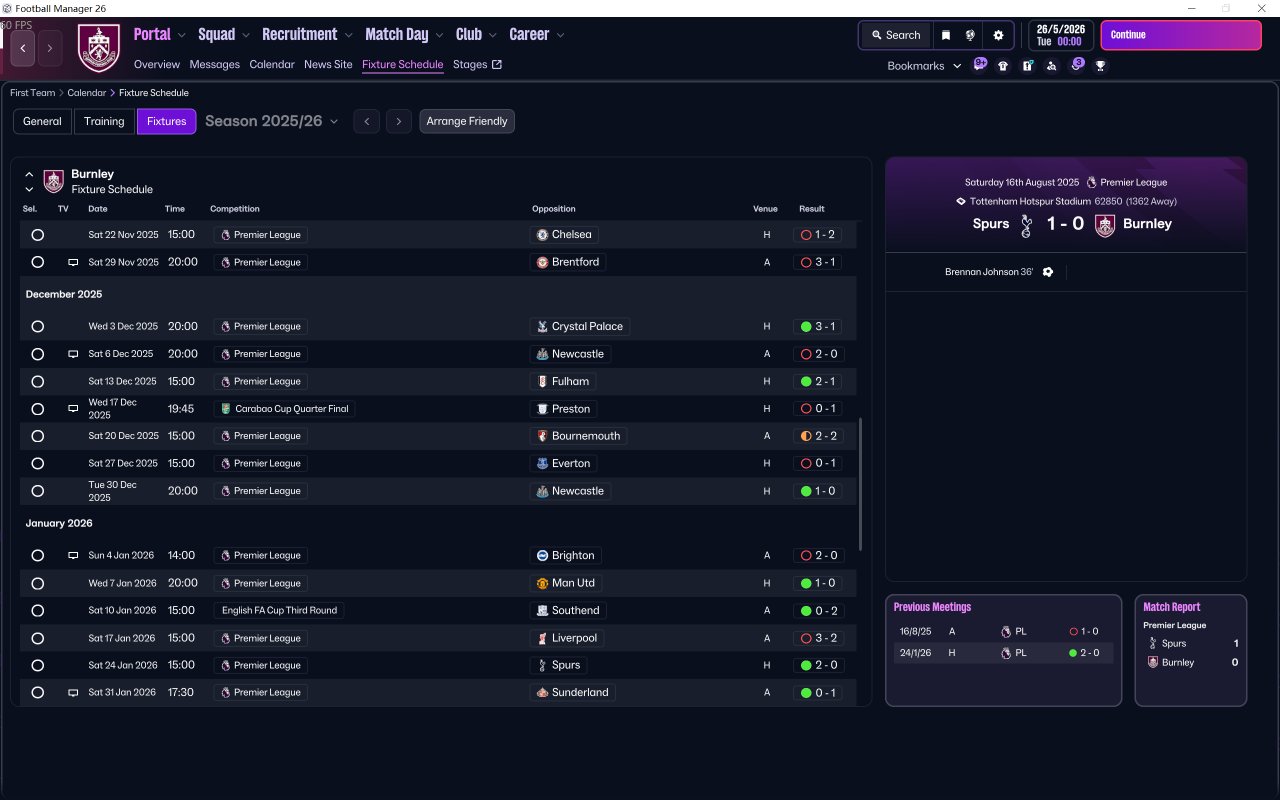Viewport: 1280px width, 800px height.
Task: Open the bookmark icon beside Search
Action: [946, 35]
